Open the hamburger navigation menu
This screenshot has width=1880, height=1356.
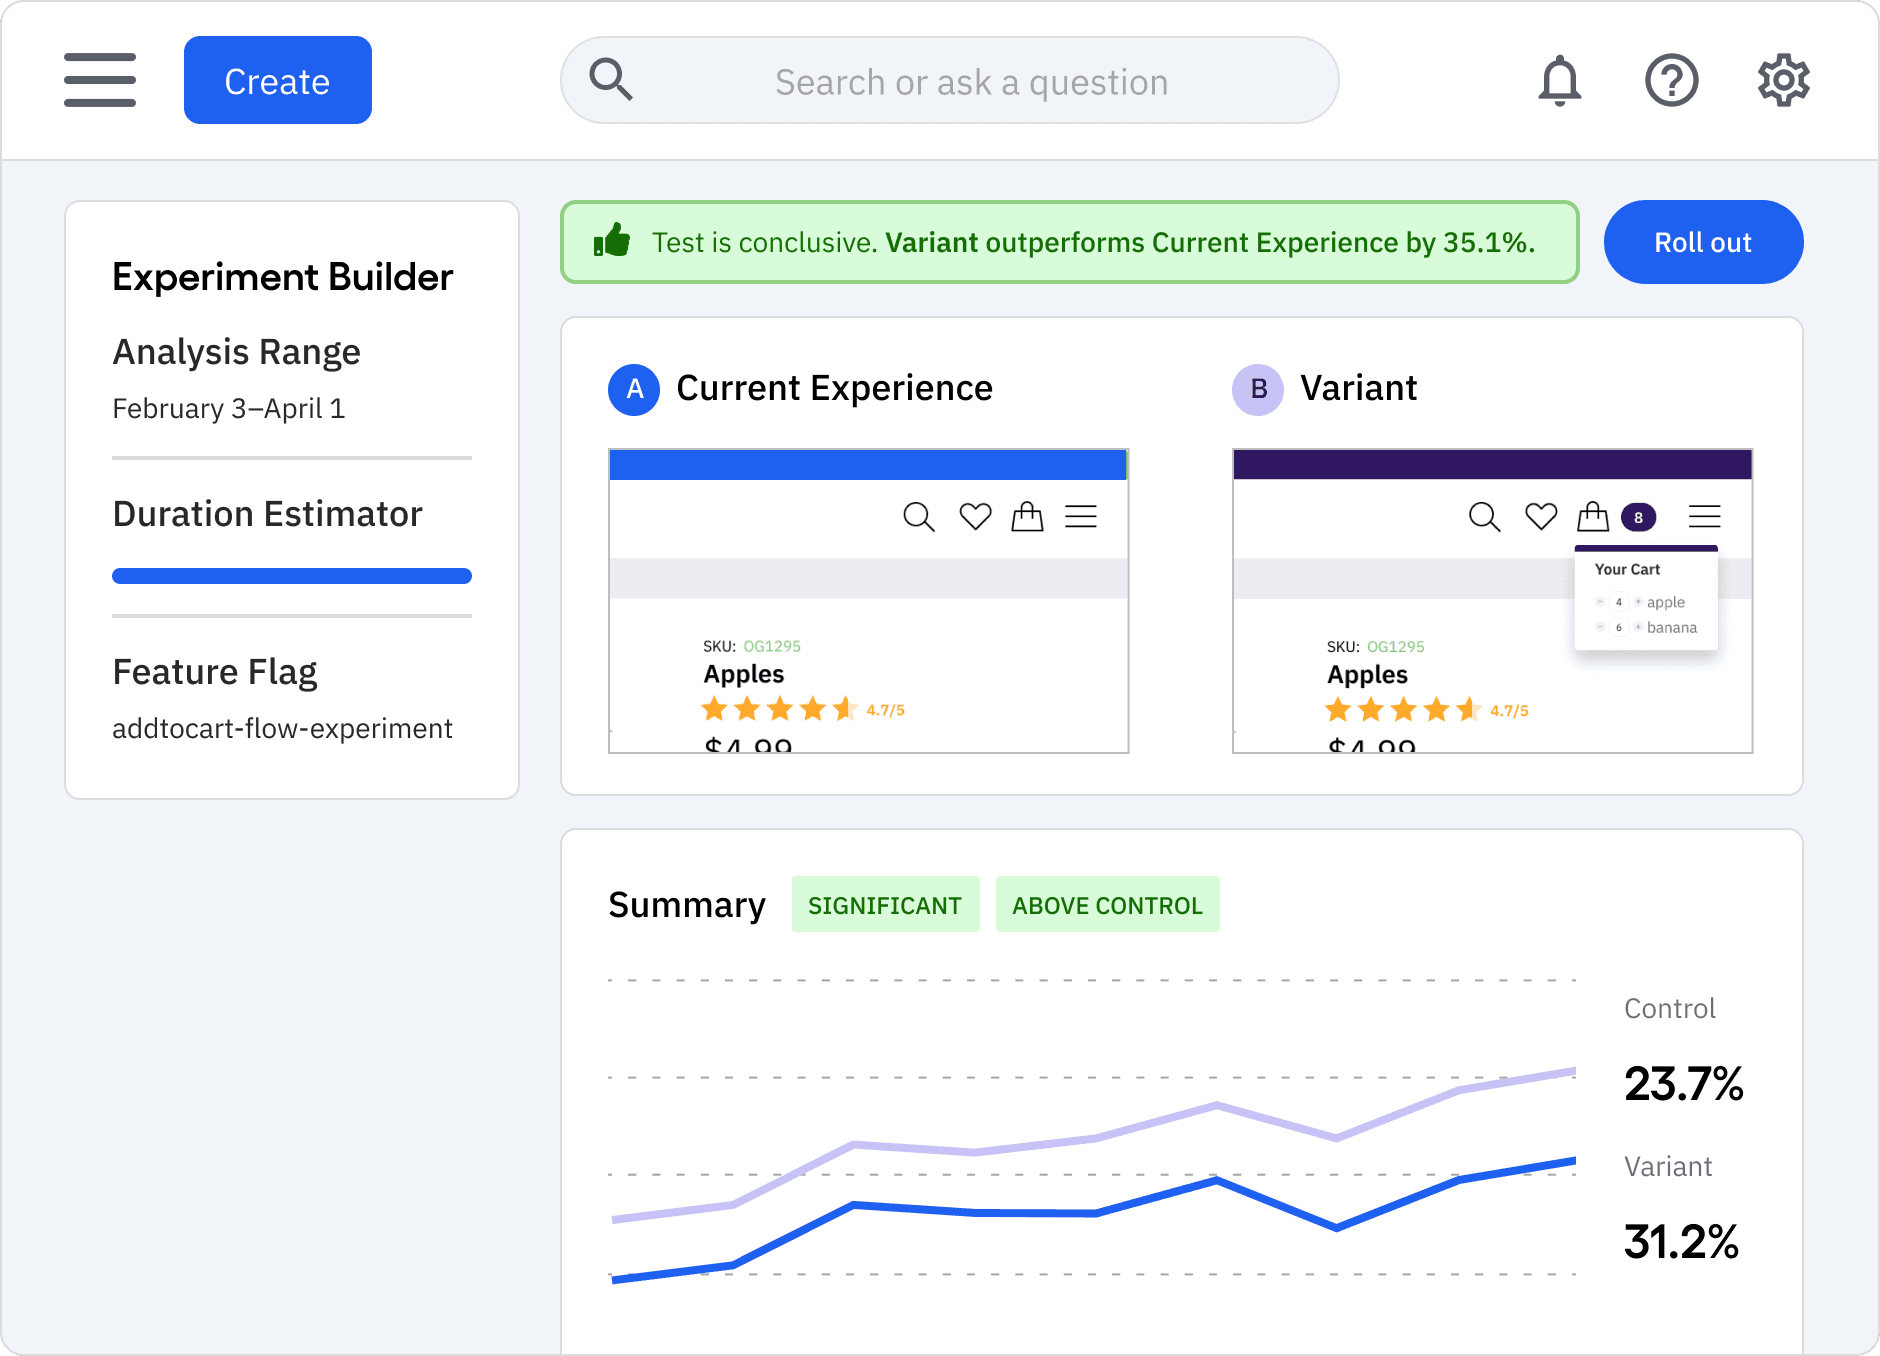[x=100, y=80]
